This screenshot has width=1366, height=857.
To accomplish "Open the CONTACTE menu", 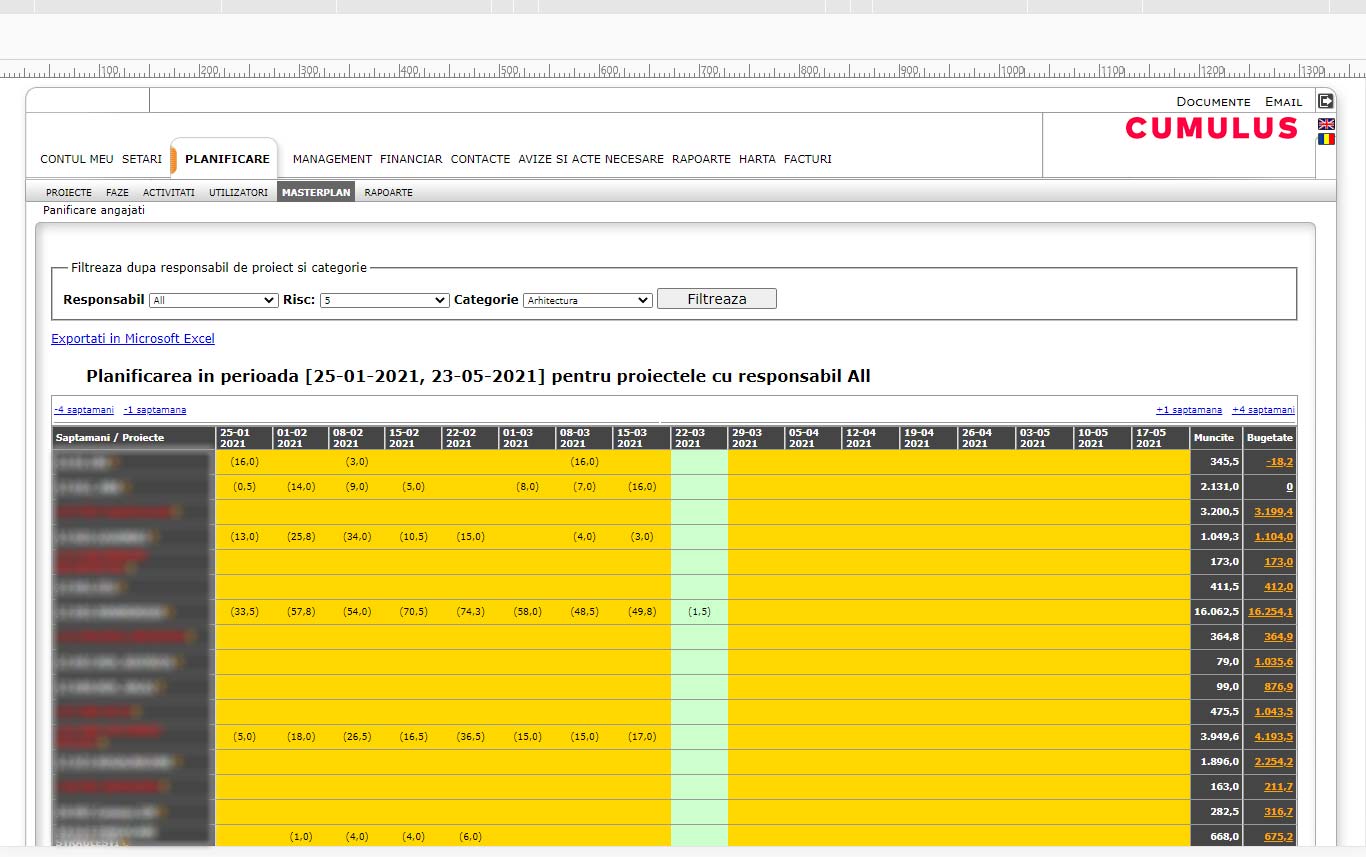I will 480,159.
